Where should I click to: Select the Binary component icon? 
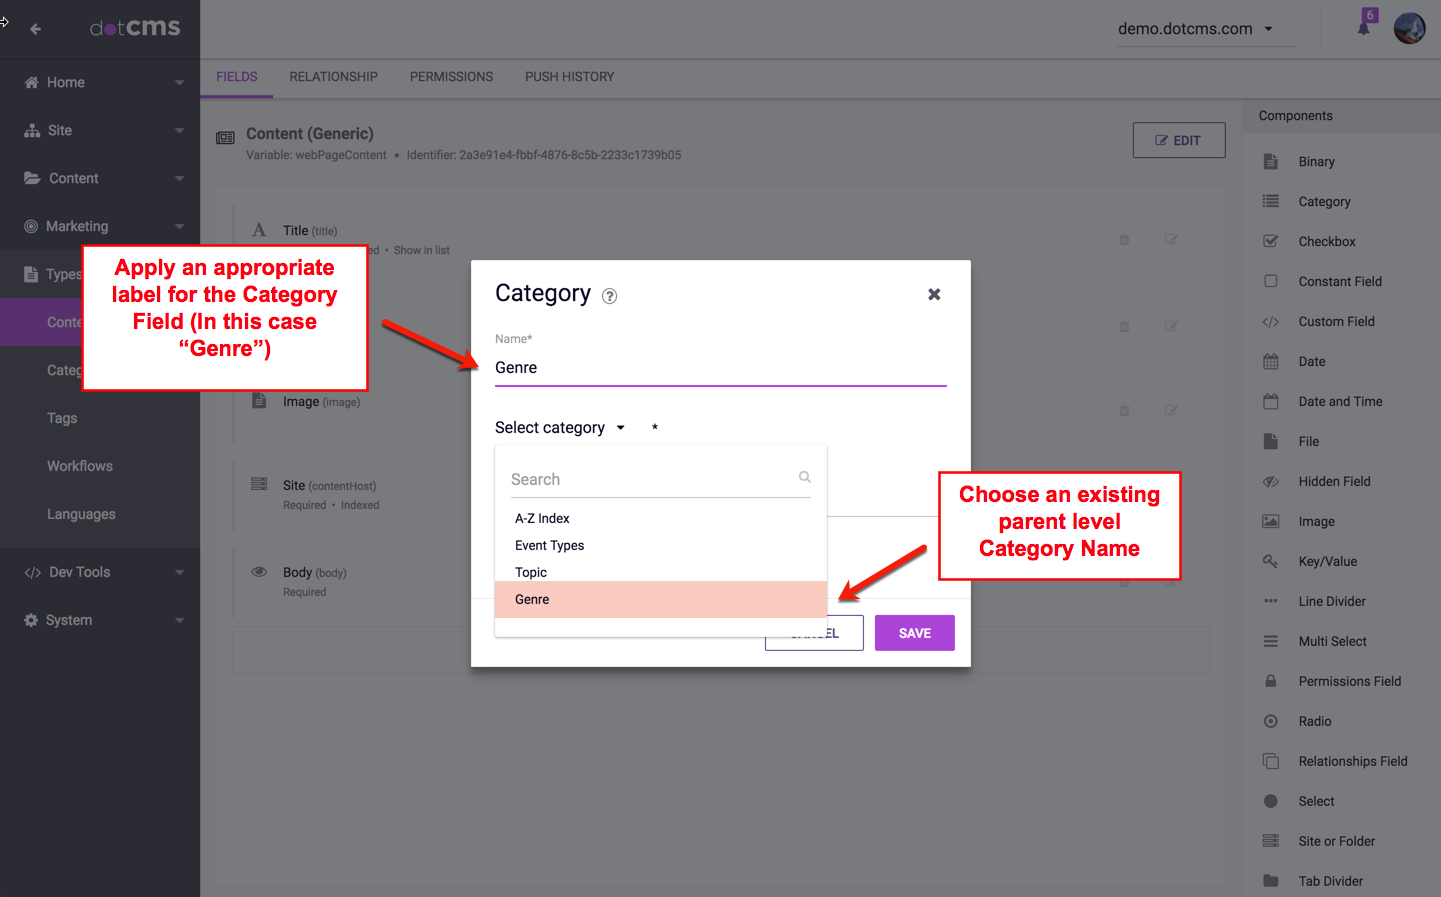click(x=1271, y=161)
